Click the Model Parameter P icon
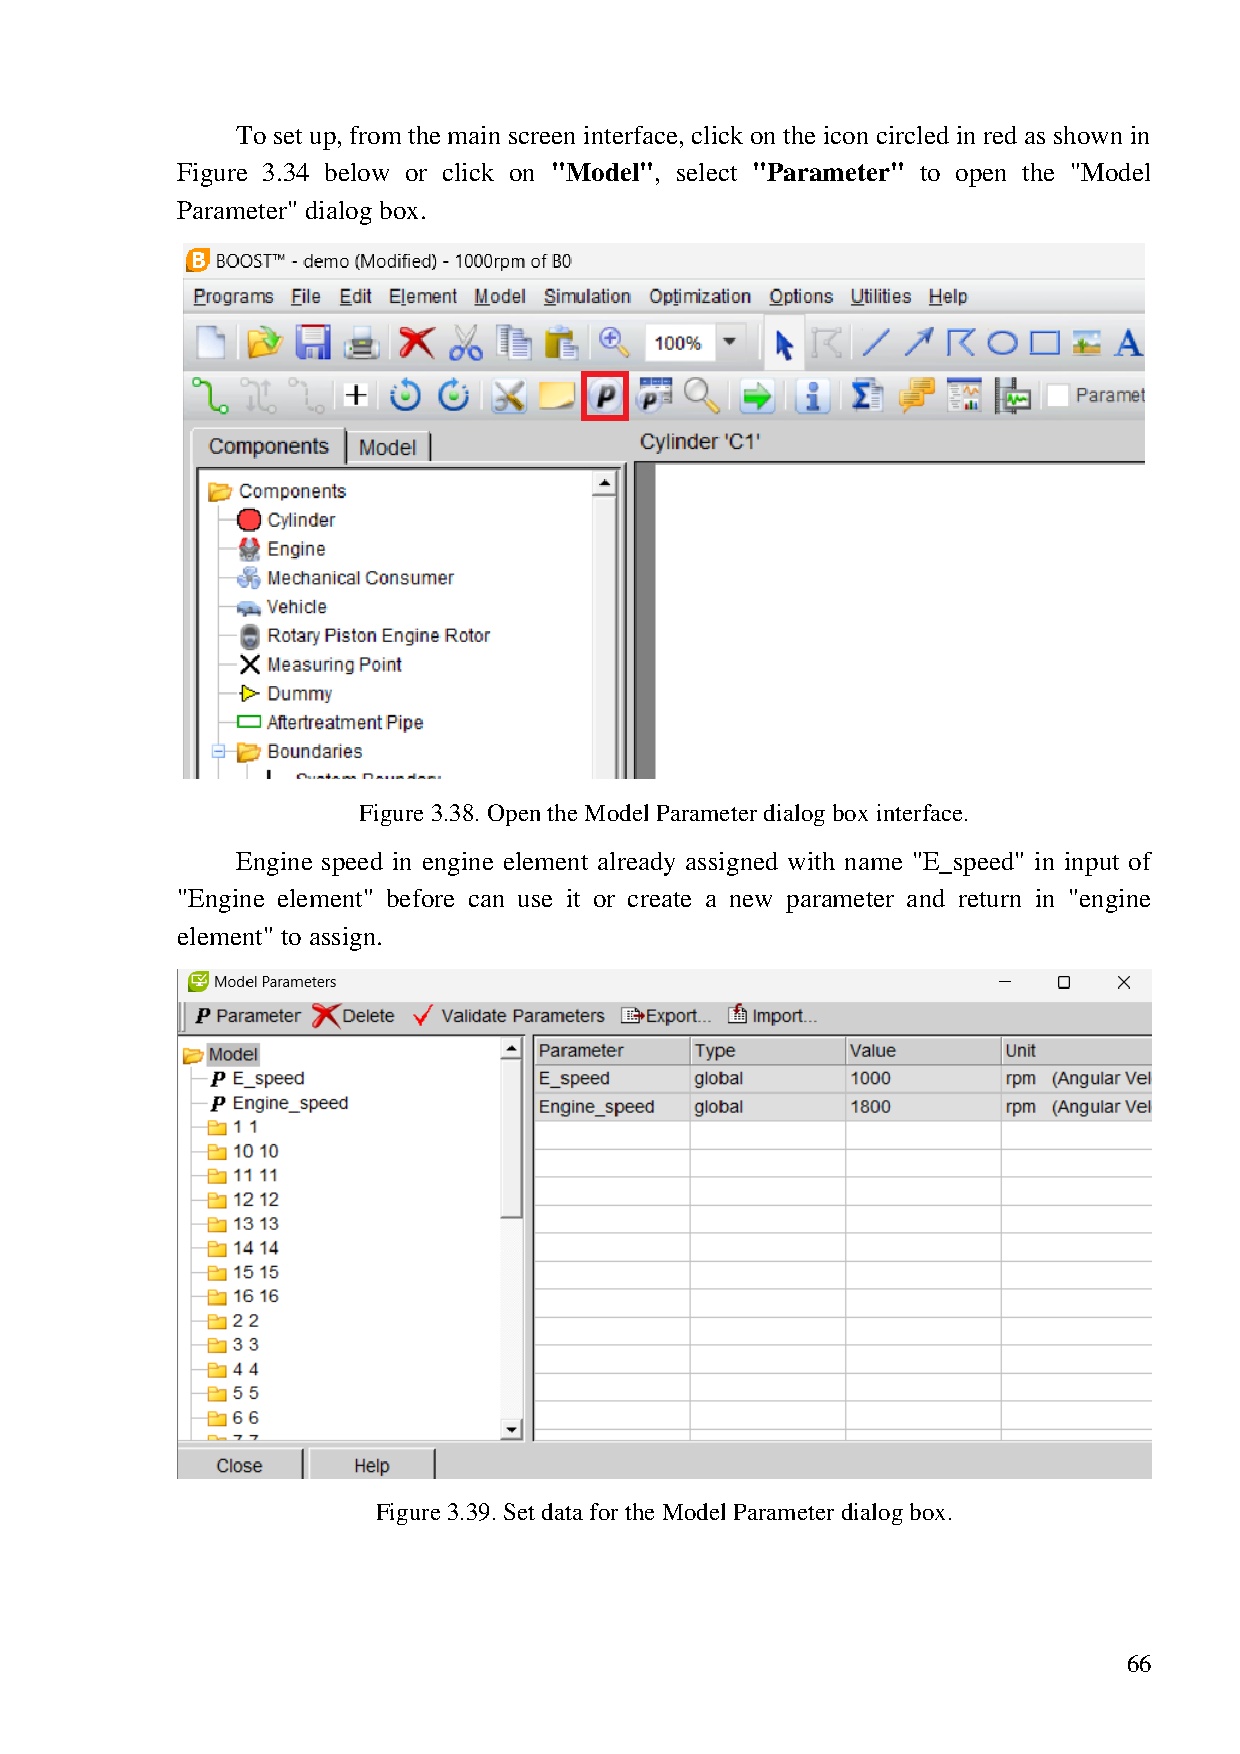 [x=605, y=397]
